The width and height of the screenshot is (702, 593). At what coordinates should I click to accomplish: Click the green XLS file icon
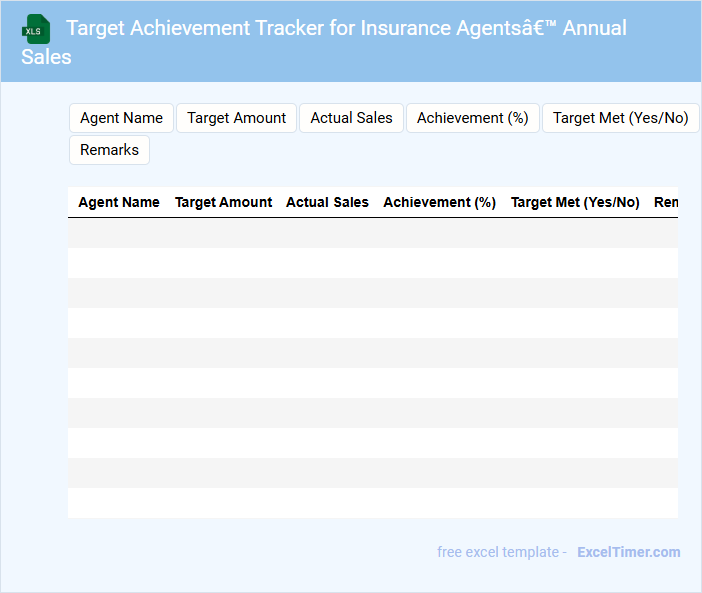[x=36, y=29]
